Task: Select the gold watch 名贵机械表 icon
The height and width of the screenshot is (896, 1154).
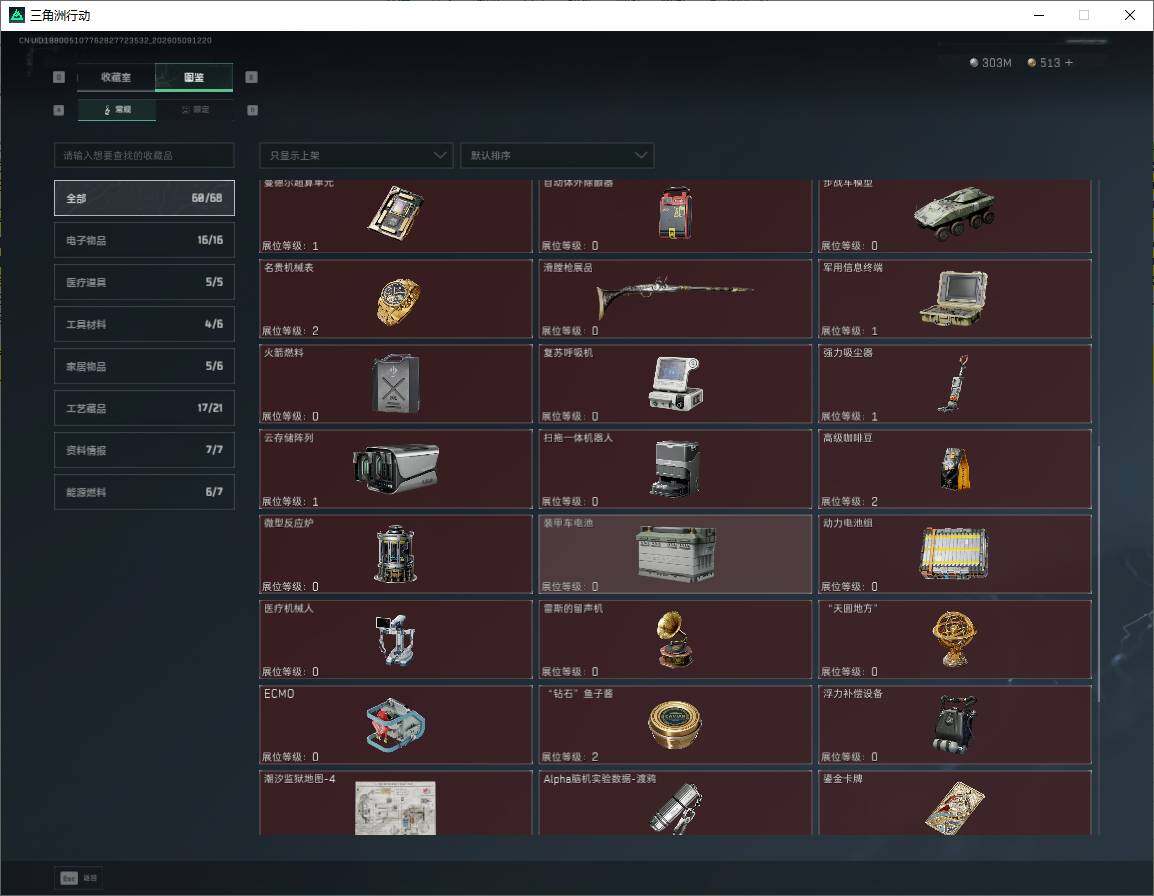Action: 397,301
